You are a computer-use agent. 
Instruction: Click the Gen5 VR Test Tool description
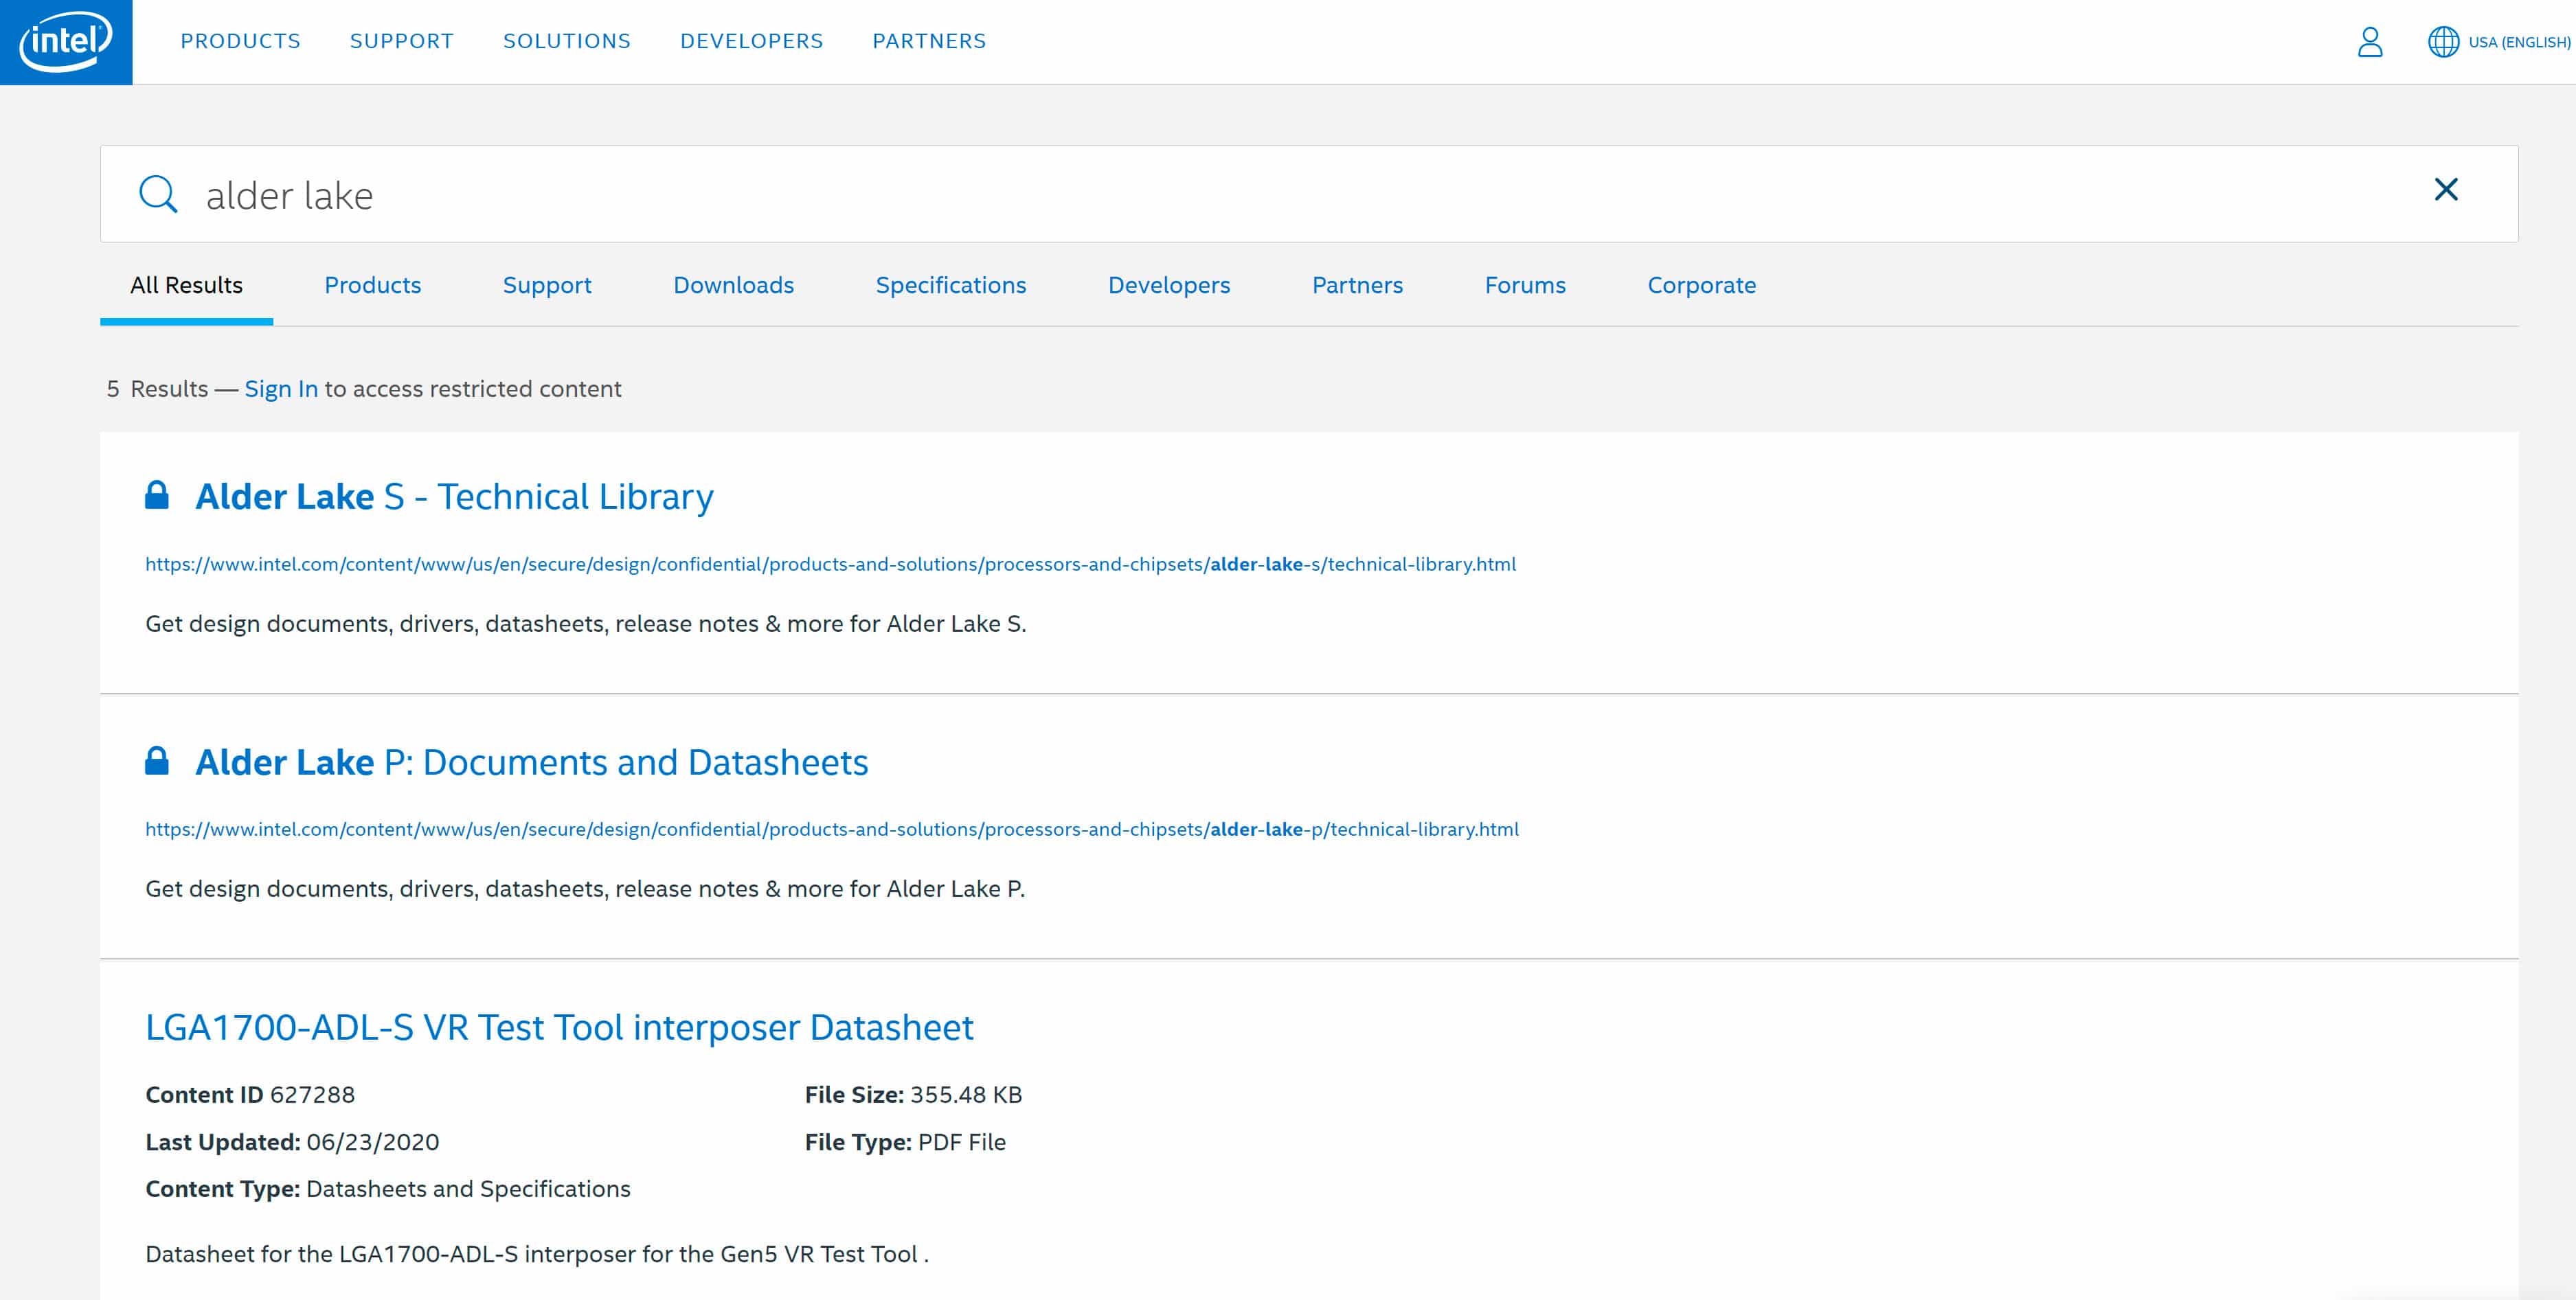(x=537, y=1254)
